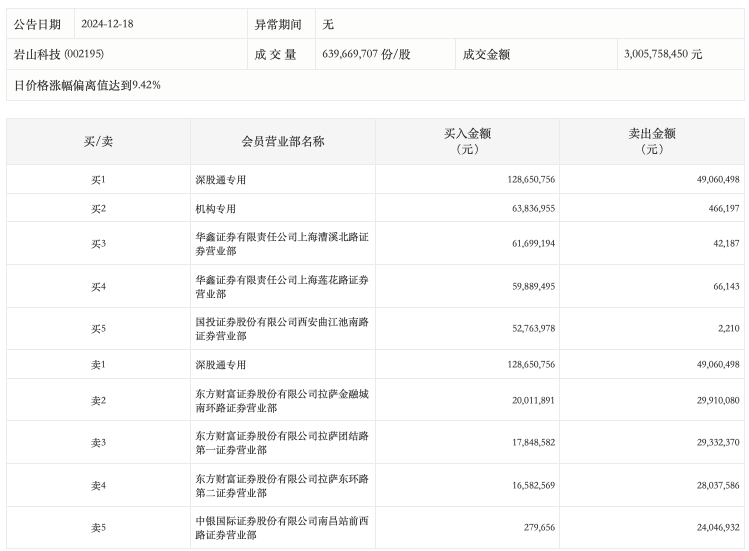The width and height of the screenshot is (749, 551).
Task: Click the 买/卖 column header
Action: click(98, 141)
